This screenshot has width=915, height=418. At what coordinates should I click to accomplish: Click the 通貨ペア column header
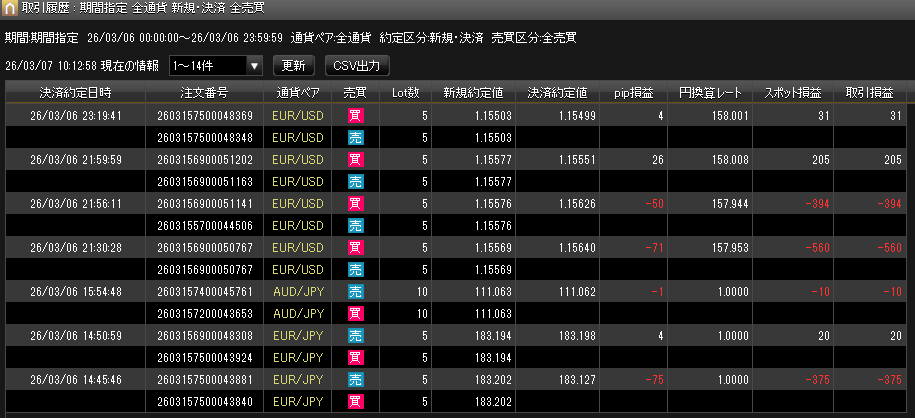pyautogui.click(x=299, y=92)
